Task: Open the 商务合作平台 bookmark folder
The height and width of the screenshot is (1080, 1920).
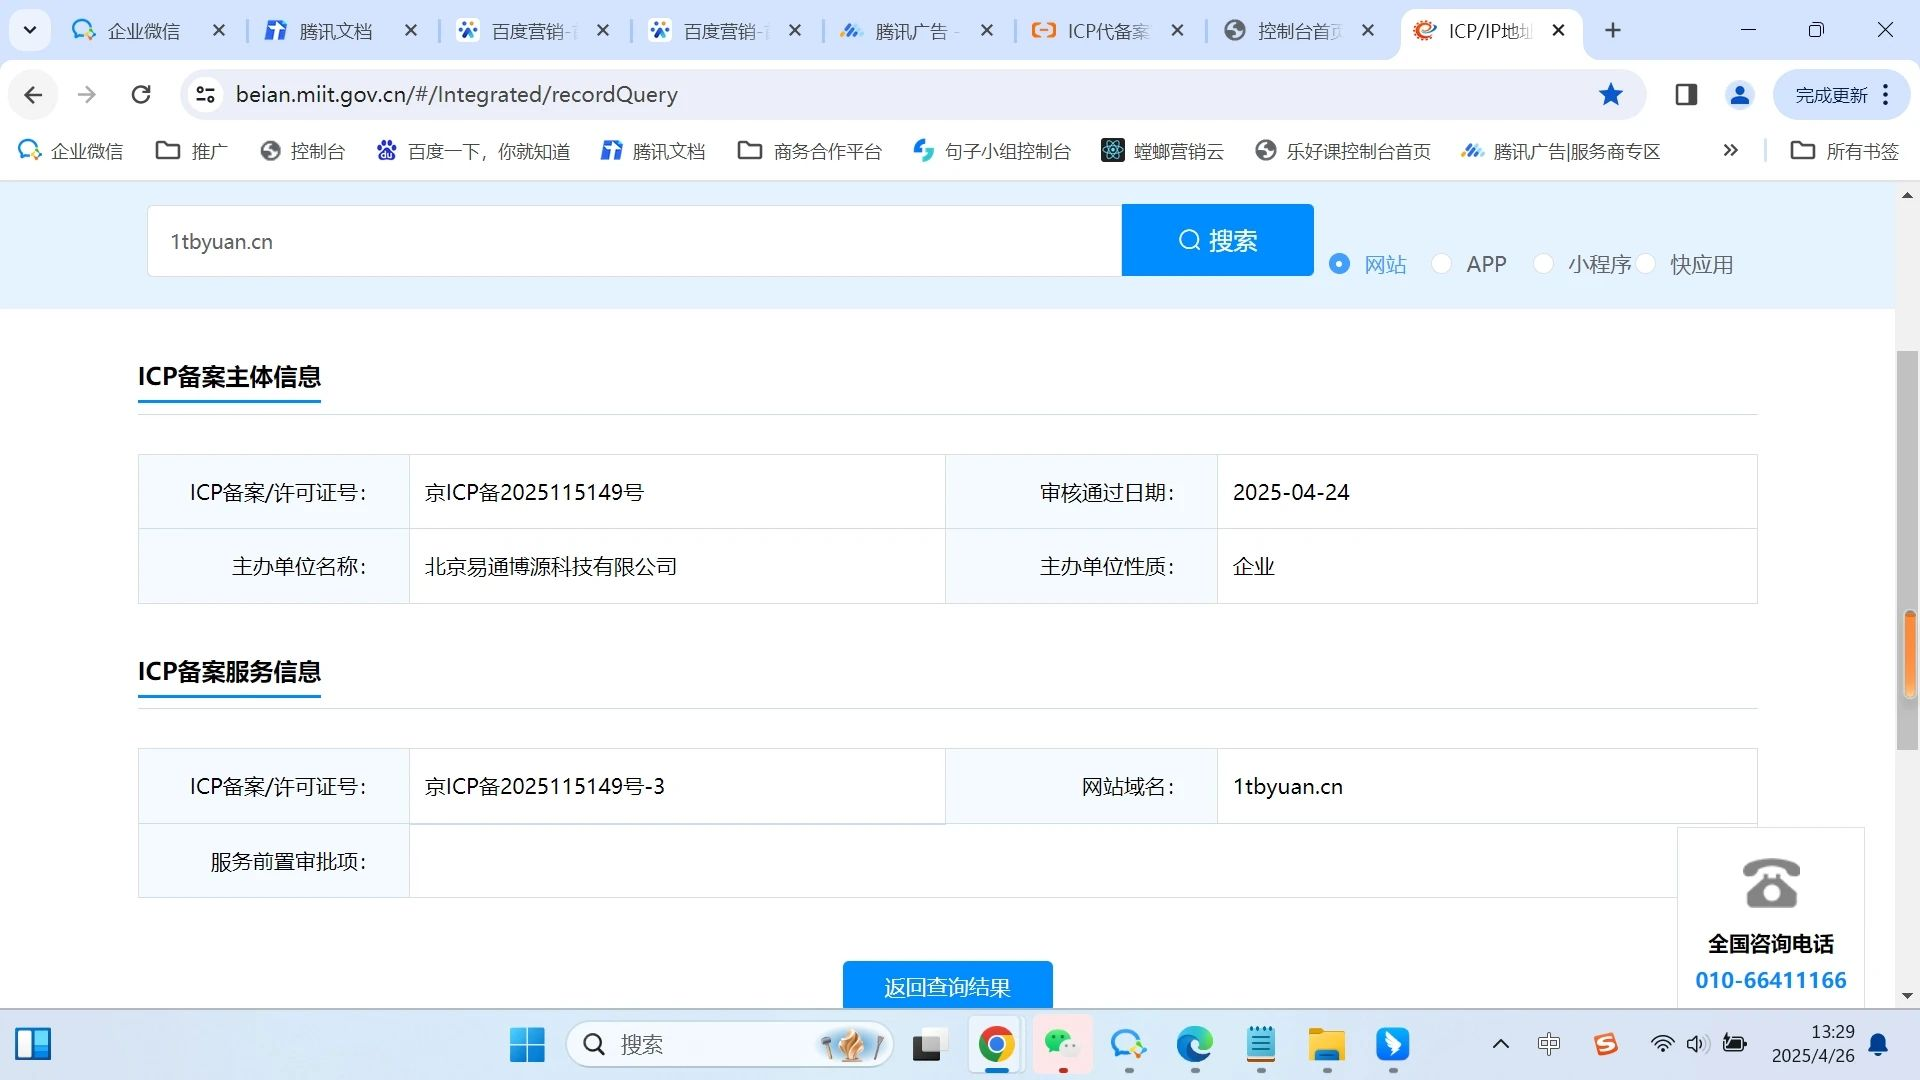Action: 810,151
